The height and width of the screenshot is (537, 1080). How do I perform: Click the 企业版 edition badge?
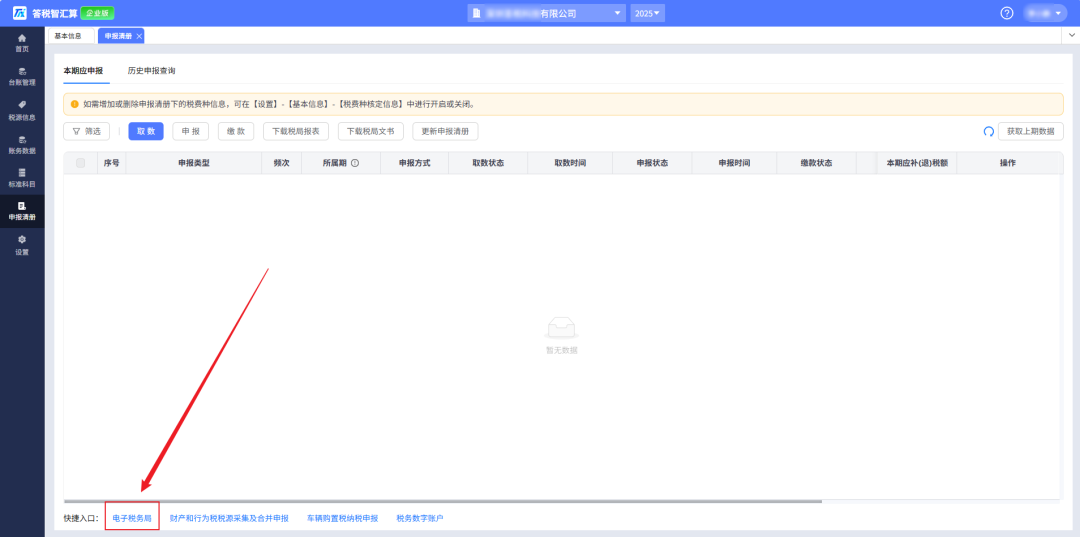97,13
